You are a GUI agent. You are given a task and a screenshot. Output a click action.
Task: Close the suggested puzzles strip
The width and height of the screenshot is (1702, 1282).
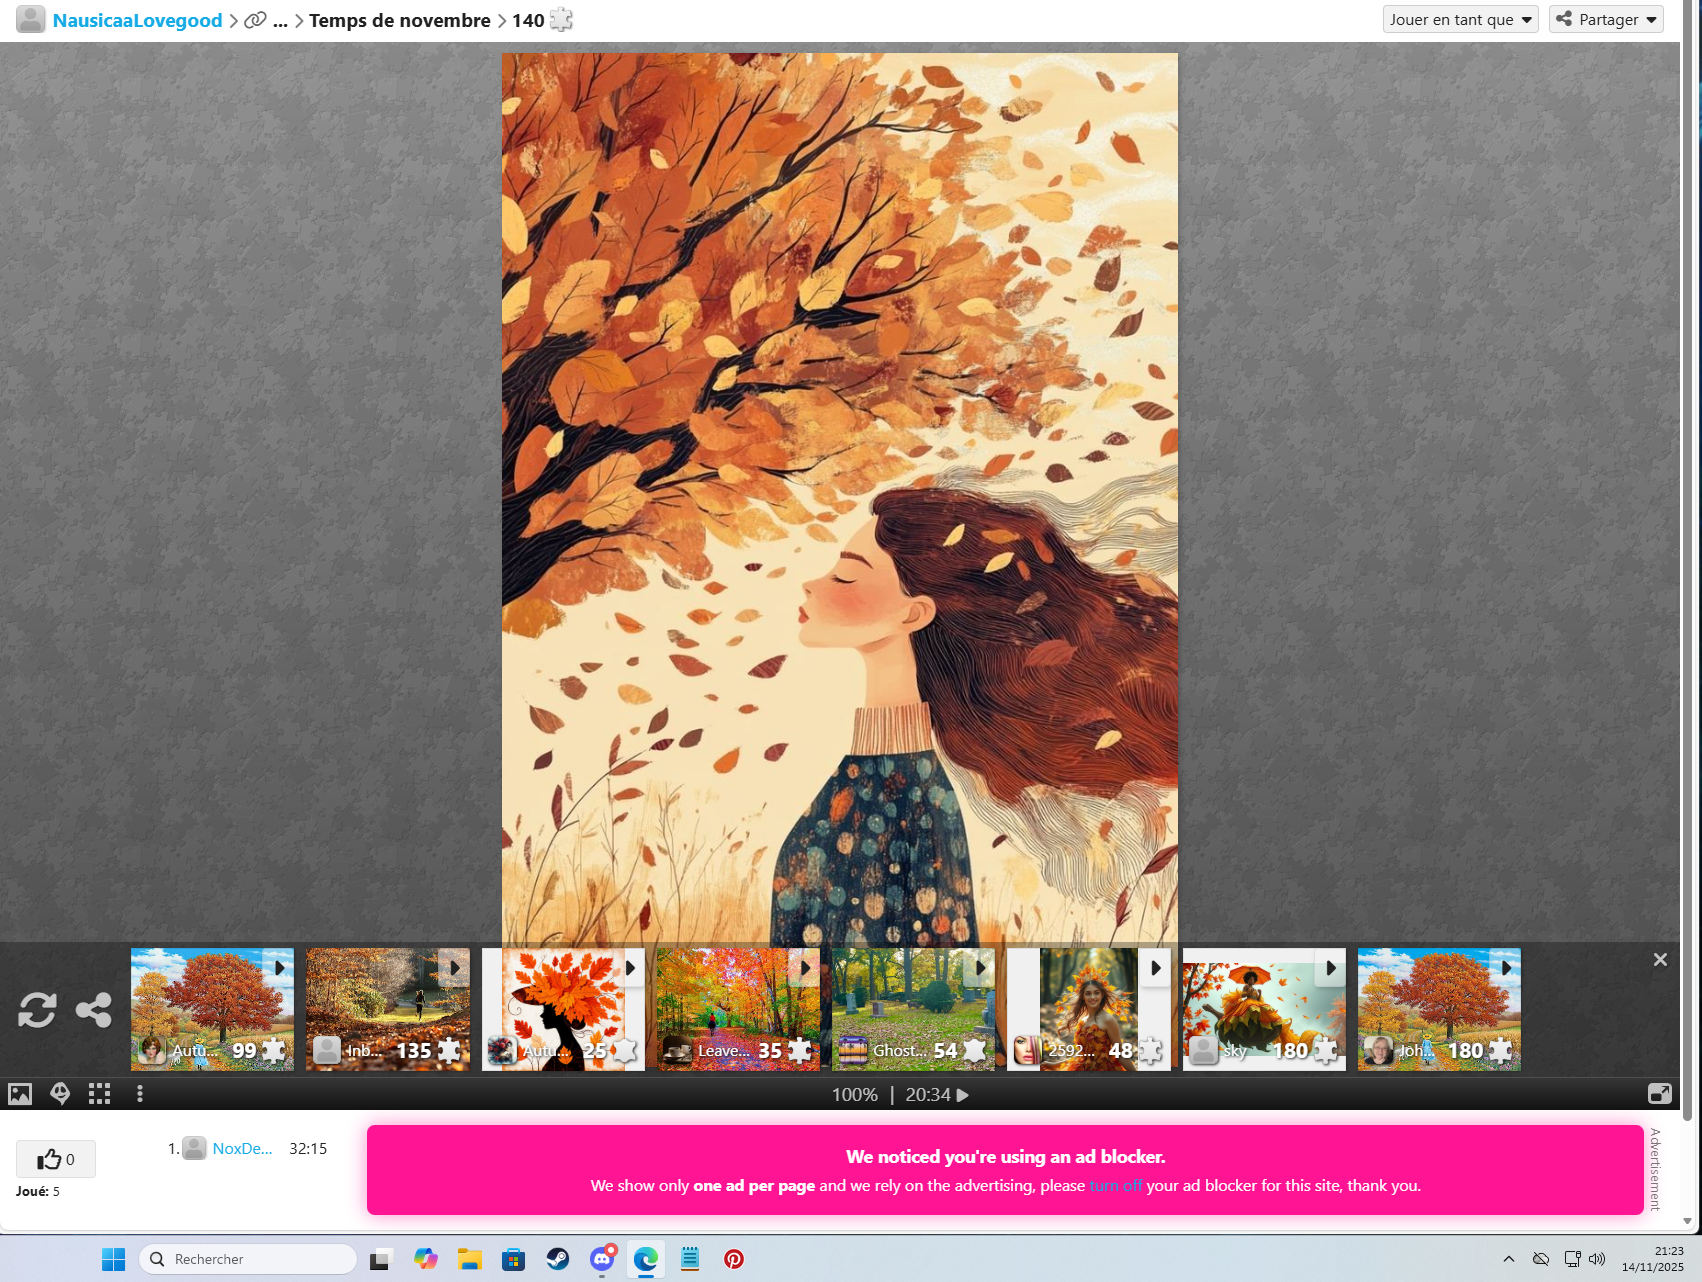point(1660,960)
